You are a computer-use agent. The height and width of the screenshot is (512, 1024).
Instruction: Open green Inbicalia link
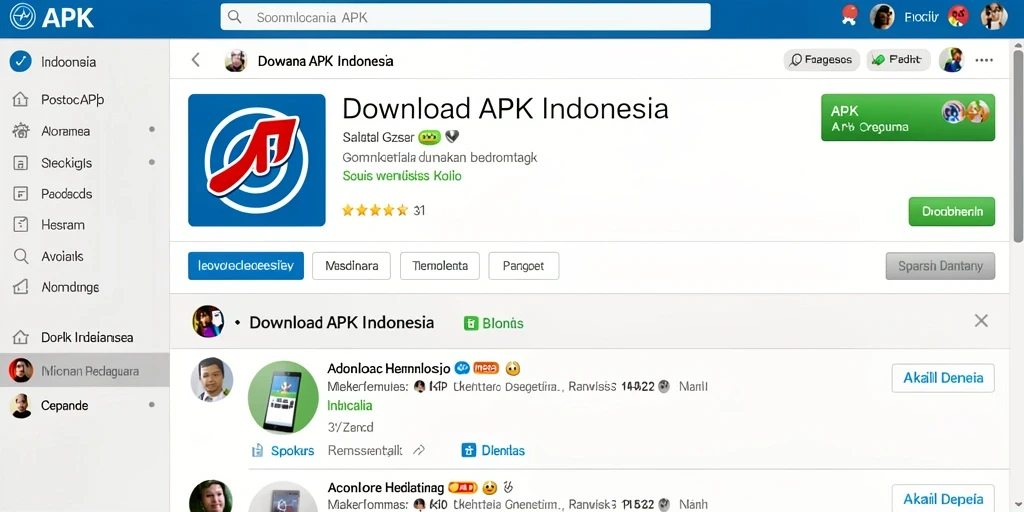pyautogui.click(x=349, y=406)
